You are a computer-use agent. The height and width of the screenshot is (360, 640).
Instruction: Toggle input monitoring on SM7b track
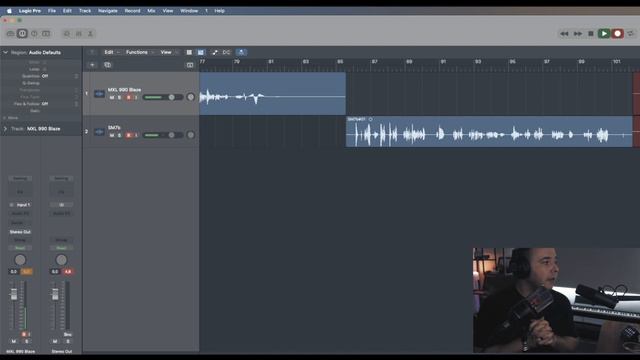[x=136, y=135]
